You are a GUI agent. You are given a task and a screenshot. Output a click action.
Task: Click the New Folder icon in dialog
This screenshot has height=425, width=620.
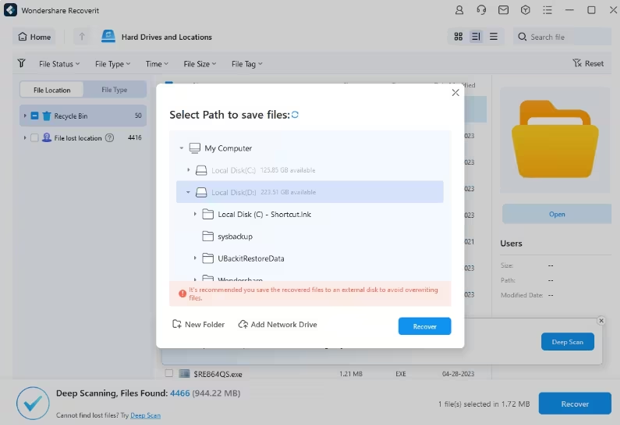click(x=177, y=325)
